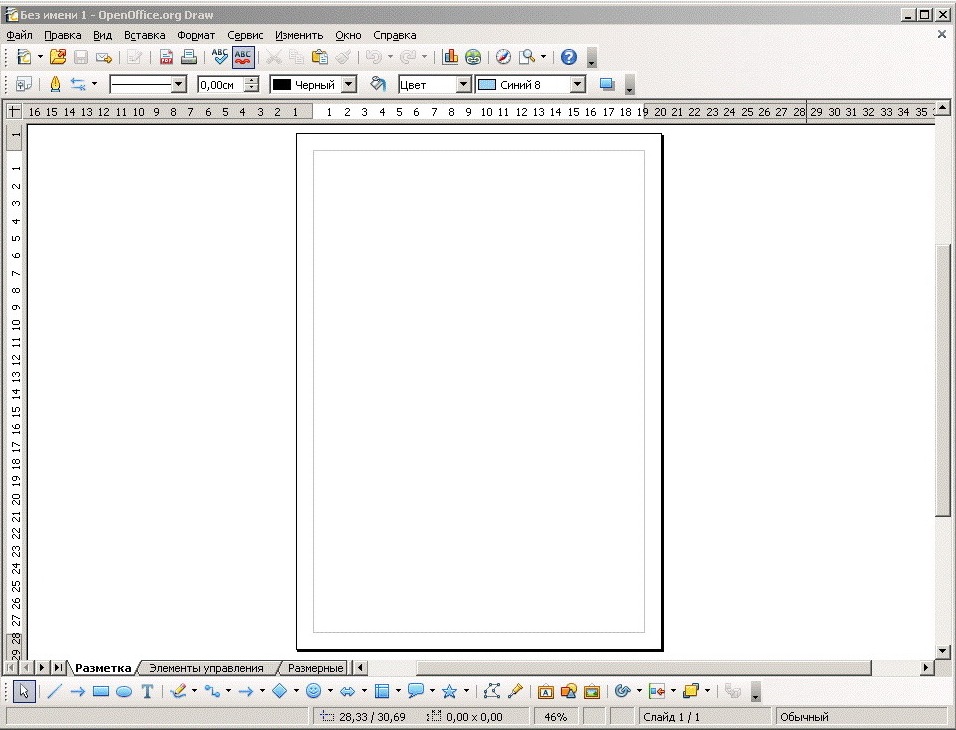Switch to the Размерные layer tab
The height and width of the screenshot is (730, 956).
(x=315, y=668)
